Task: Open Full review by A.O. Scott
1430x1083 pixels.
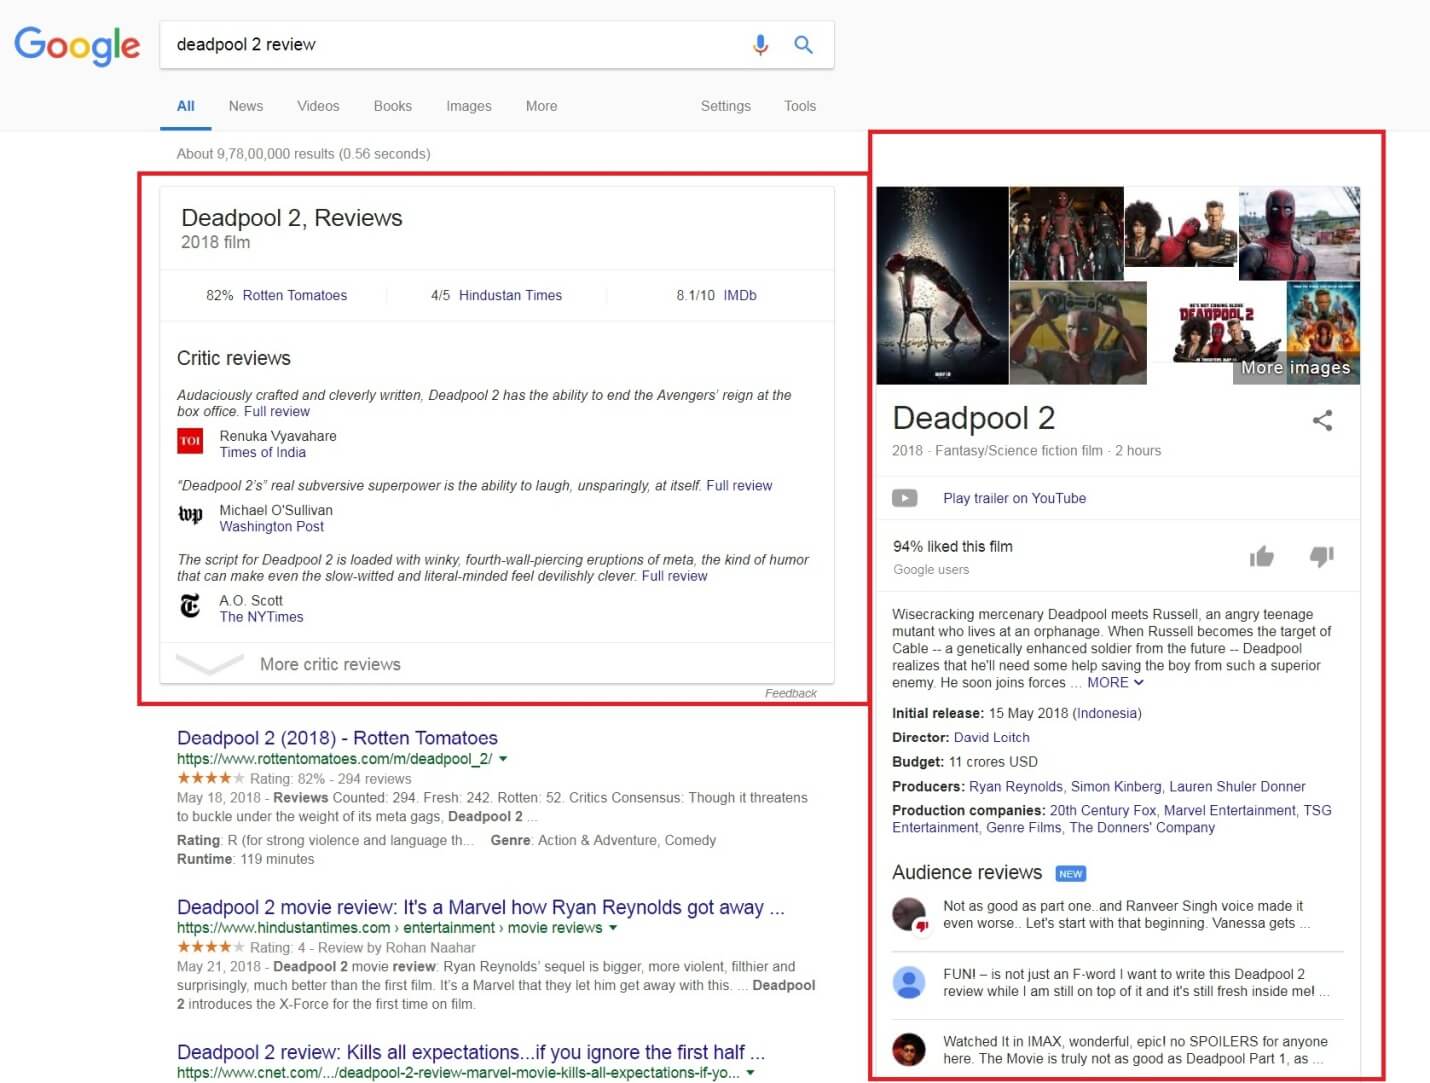Action: [x=674, y=576]
